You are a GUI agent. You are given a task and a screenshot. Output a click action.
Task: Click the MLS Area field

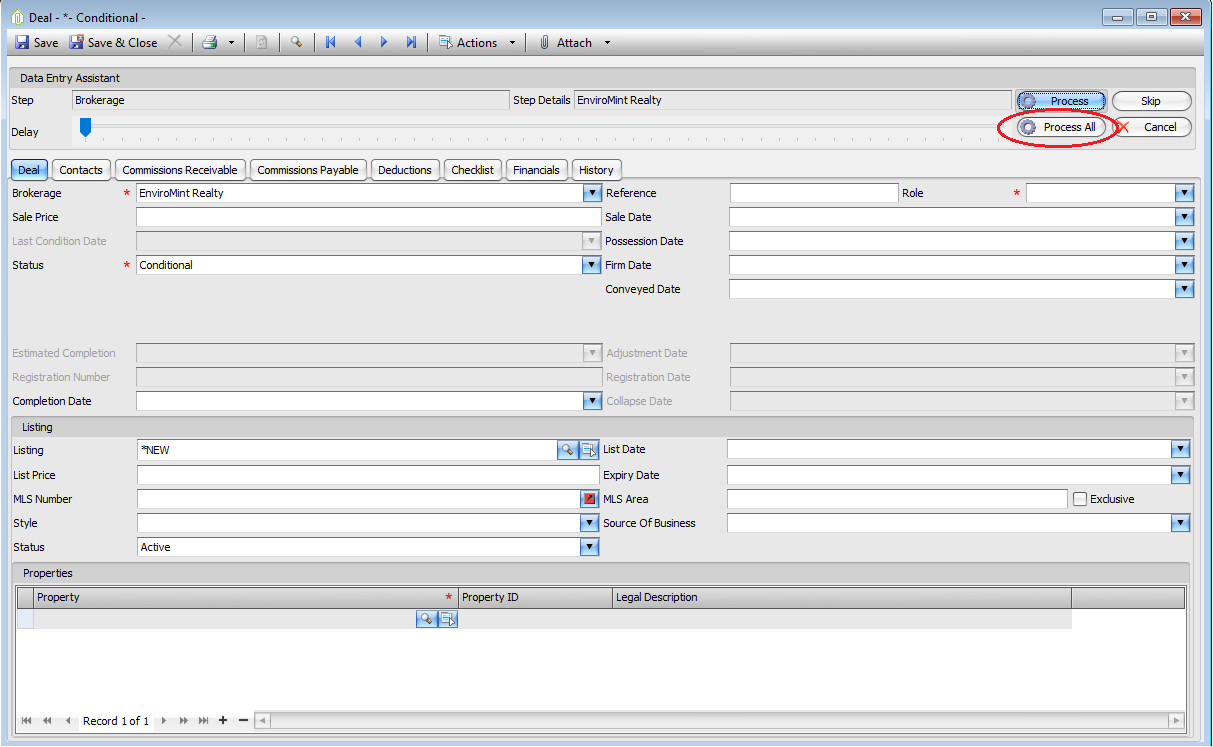897,499
